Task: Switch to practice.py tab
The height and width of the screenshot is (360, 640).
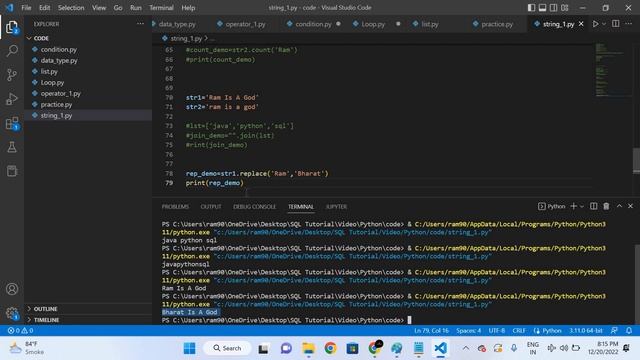Action: point(497,24)
